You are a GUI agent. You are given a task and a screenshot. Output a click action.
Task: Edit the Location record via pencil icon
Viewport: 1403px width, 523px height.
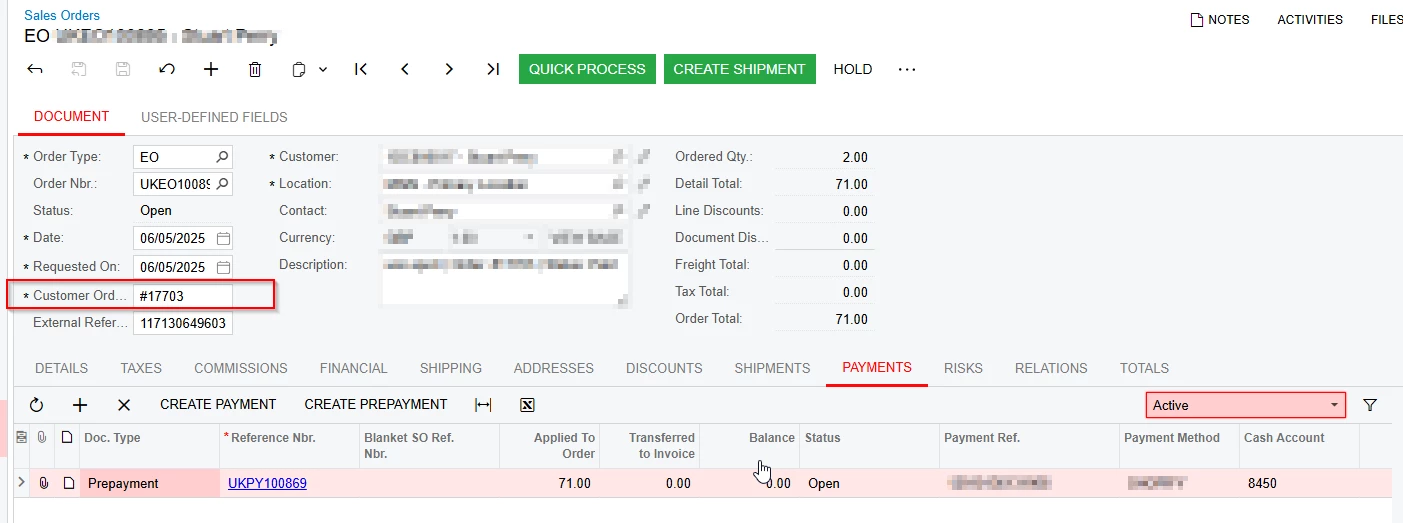pyautogui.click(x=644, y=183)
